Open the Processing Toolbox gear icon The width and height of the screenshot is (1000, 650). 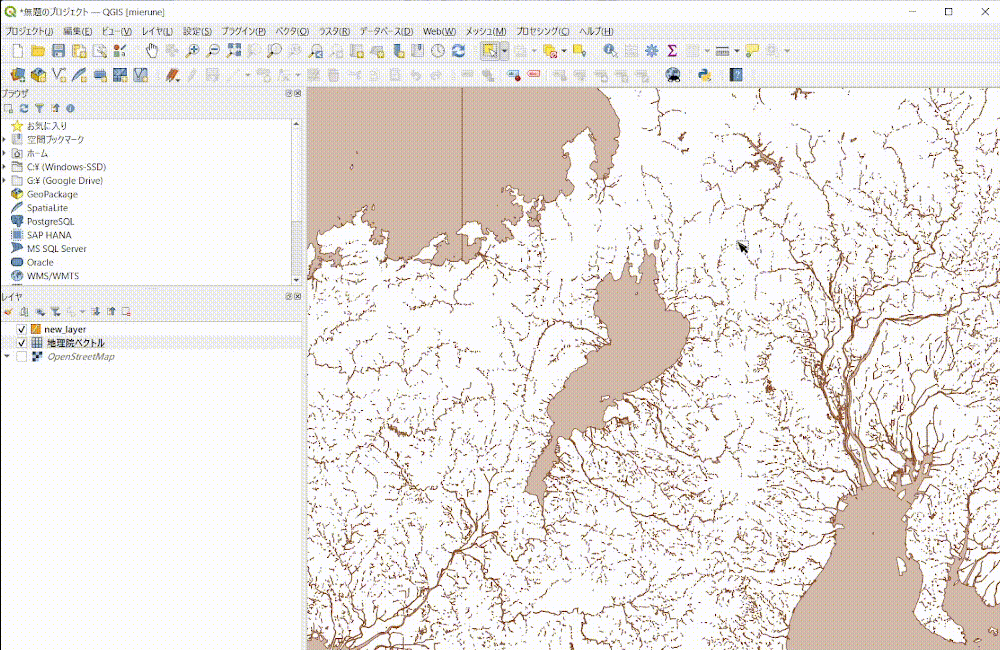[651, 51]
